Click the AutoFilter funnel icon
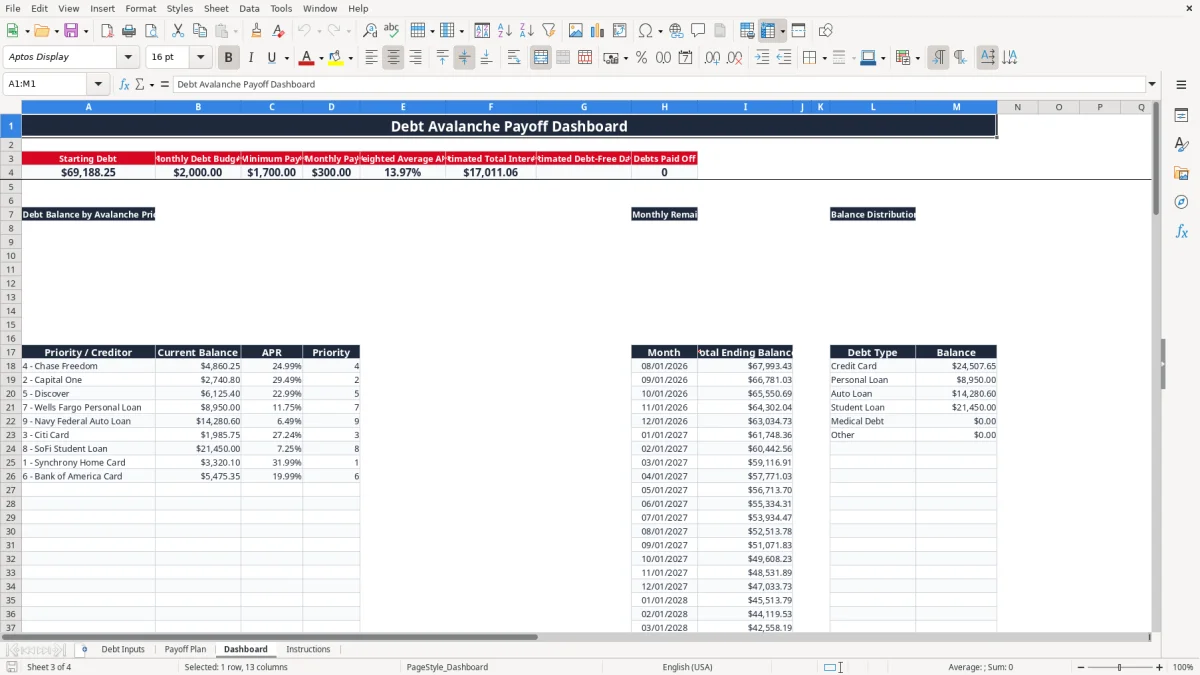This screenshot has width=1200, height=675. [x=549, y=31]
